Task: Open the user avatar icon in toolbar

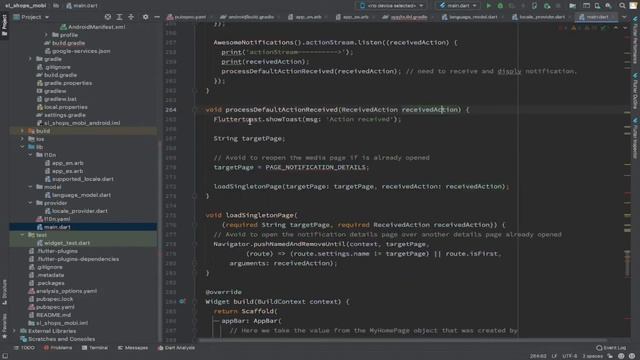Action: coord(633,6)
